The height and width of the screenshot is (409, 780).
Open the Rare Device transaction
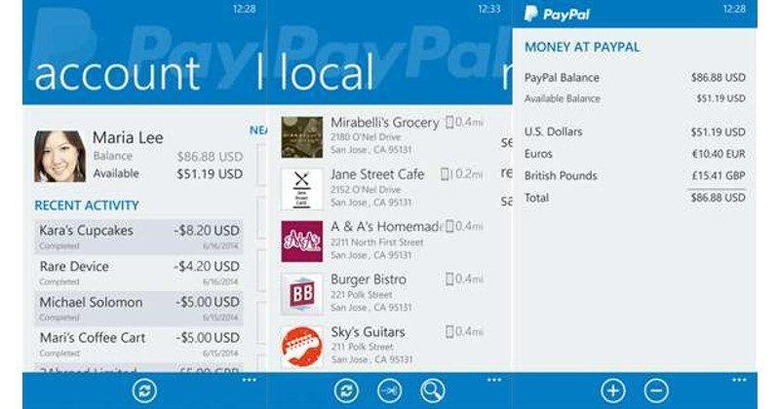pyautogui.click(x=139, y=273)
